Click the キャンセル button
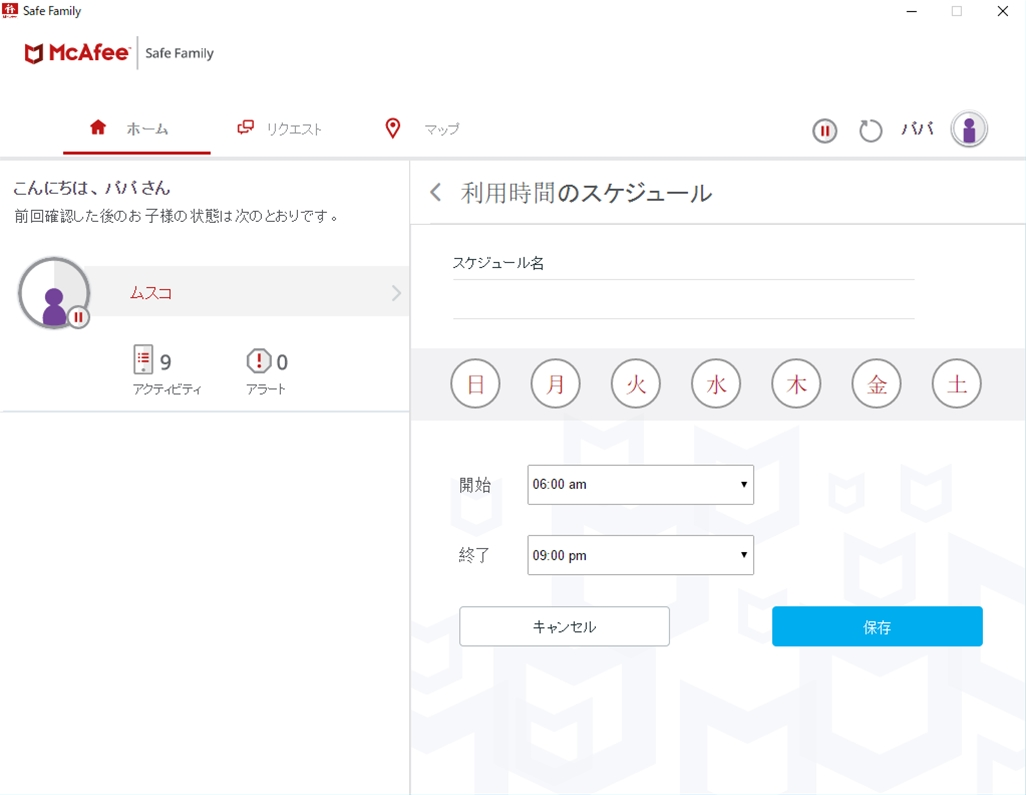1026x795 pixels. coord(564,627)
